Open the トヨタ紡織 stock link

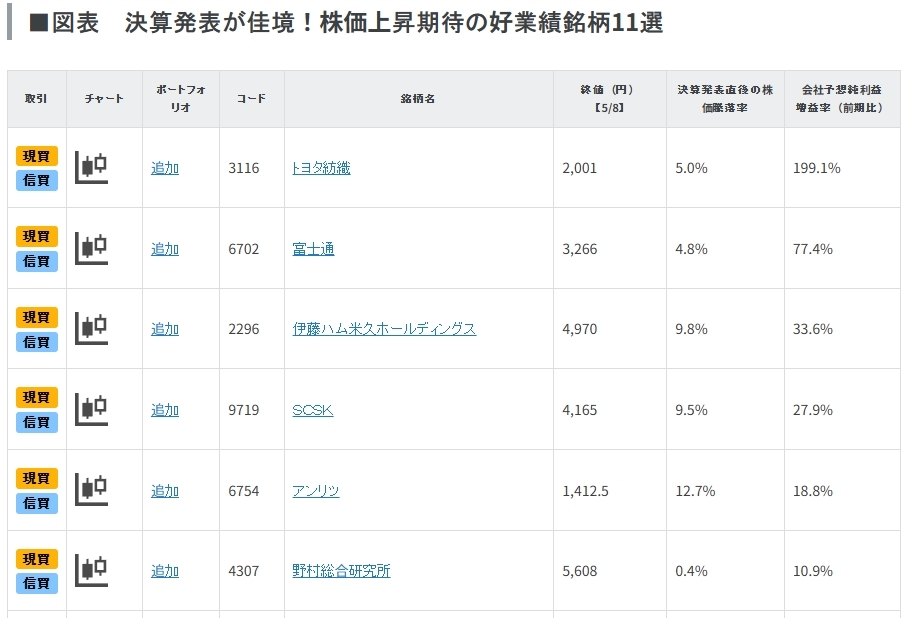click(x=322, y=168)
